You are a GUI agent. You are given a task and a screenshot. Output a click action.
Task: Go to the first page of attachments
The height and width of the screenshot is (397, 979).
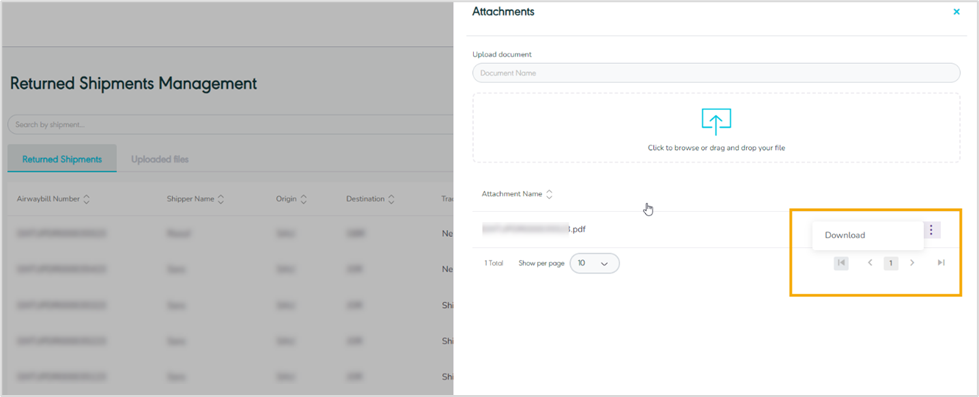(841, 263)
